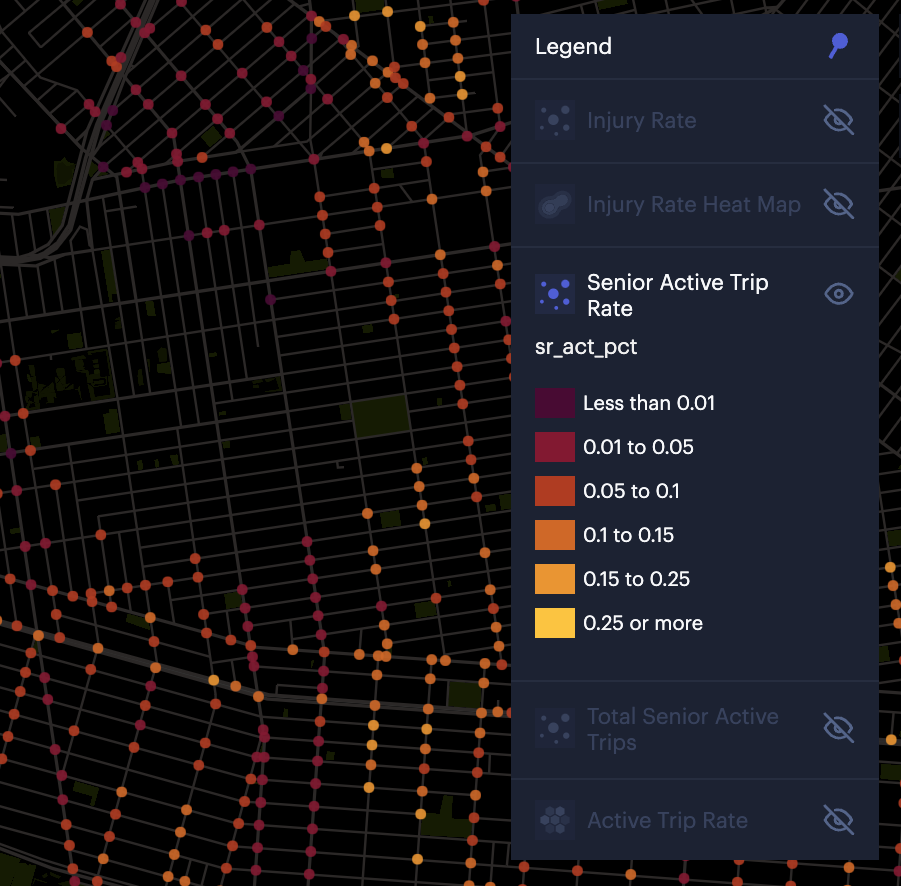Click the '0.25 or more' legend label

(642, 623)
